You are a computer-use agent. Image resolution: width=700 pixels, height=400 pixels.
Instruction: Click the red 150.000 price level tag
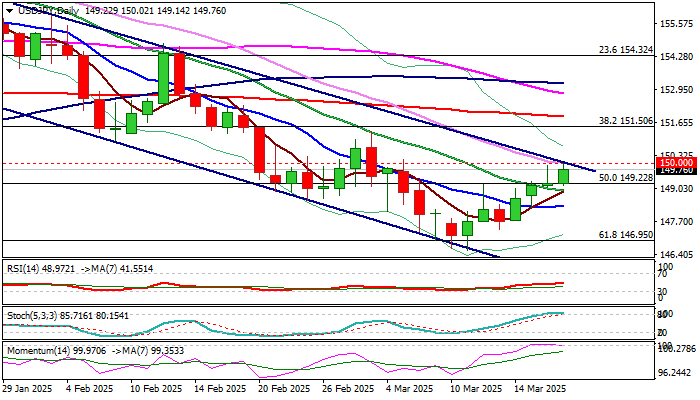(675, 162)
